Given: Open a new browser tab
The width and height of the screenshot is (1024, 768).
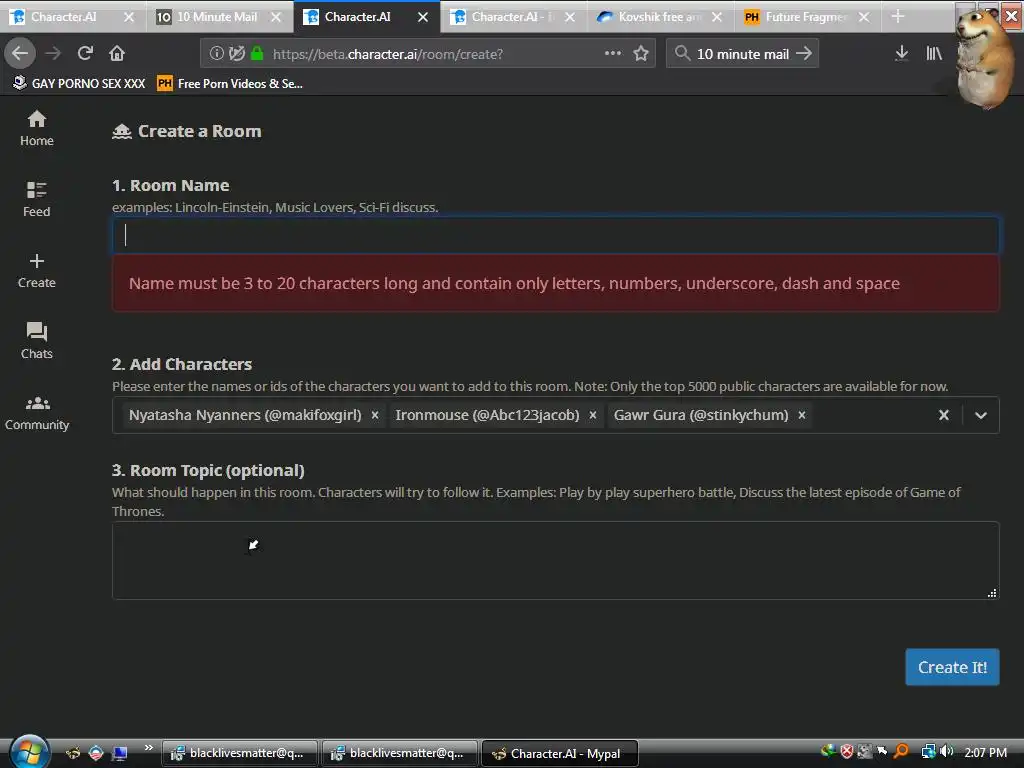Looking at the screenshot, I should tap(898, 16).
